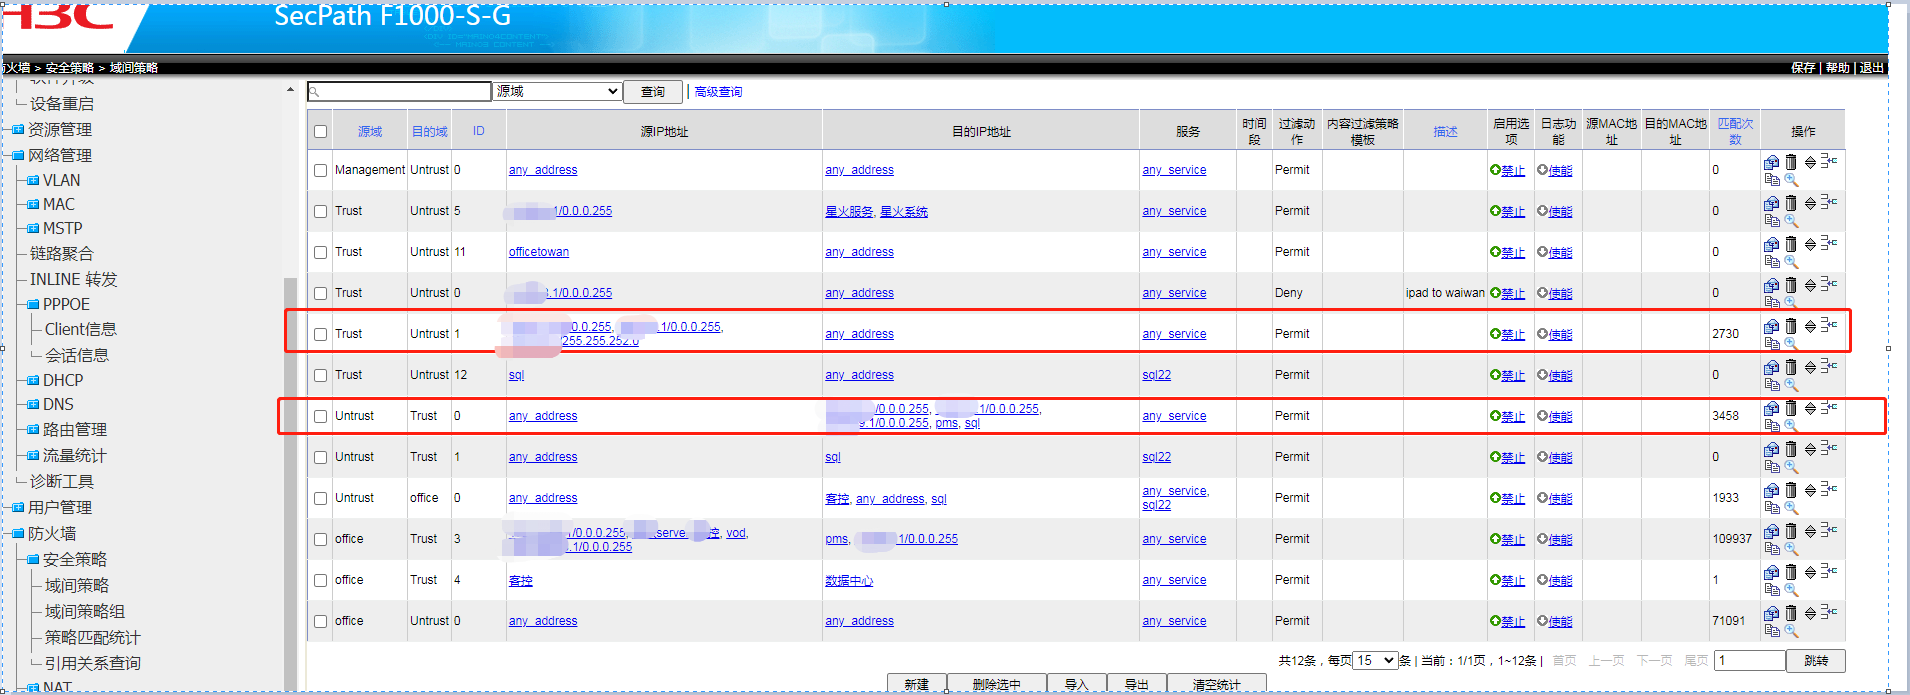Edit the office to Untrust policy
The height and width of the screenshot is (695, 1910).
pos(1771,613)
